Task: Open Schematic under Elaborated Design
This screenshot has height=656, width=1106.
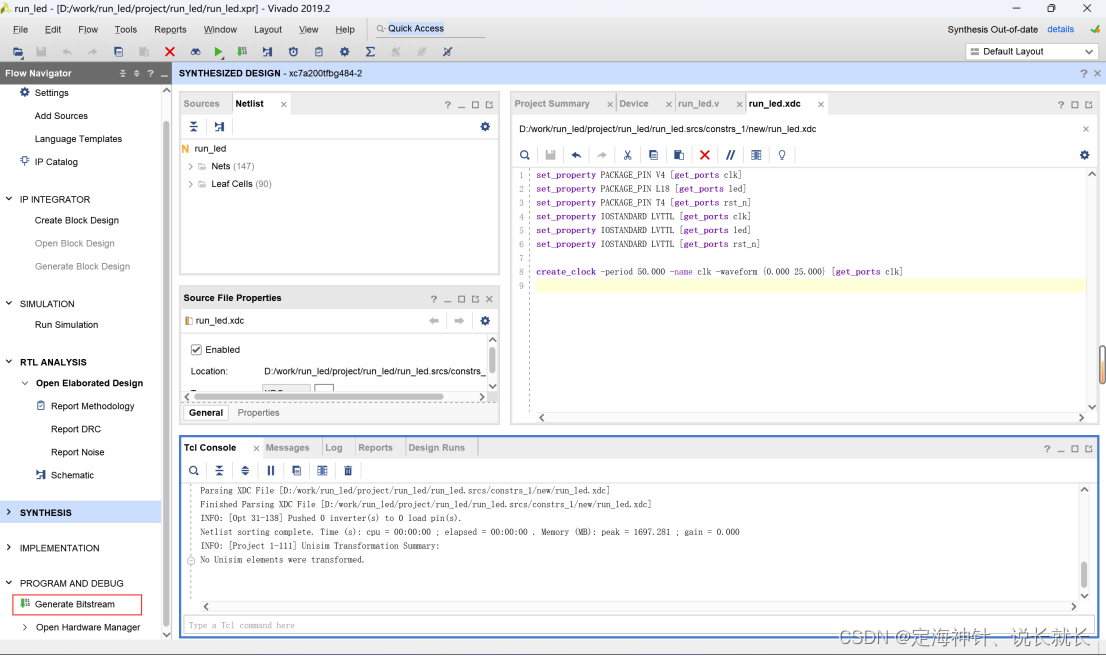Action: pos(72,475)
